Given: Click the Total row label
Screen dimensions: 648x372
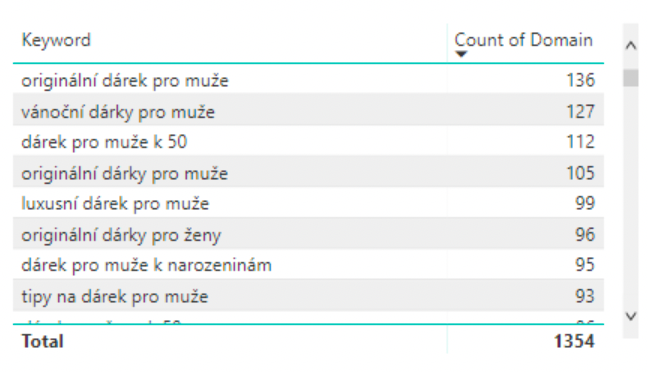Looking at the screenshot, I should click(43, 341).
